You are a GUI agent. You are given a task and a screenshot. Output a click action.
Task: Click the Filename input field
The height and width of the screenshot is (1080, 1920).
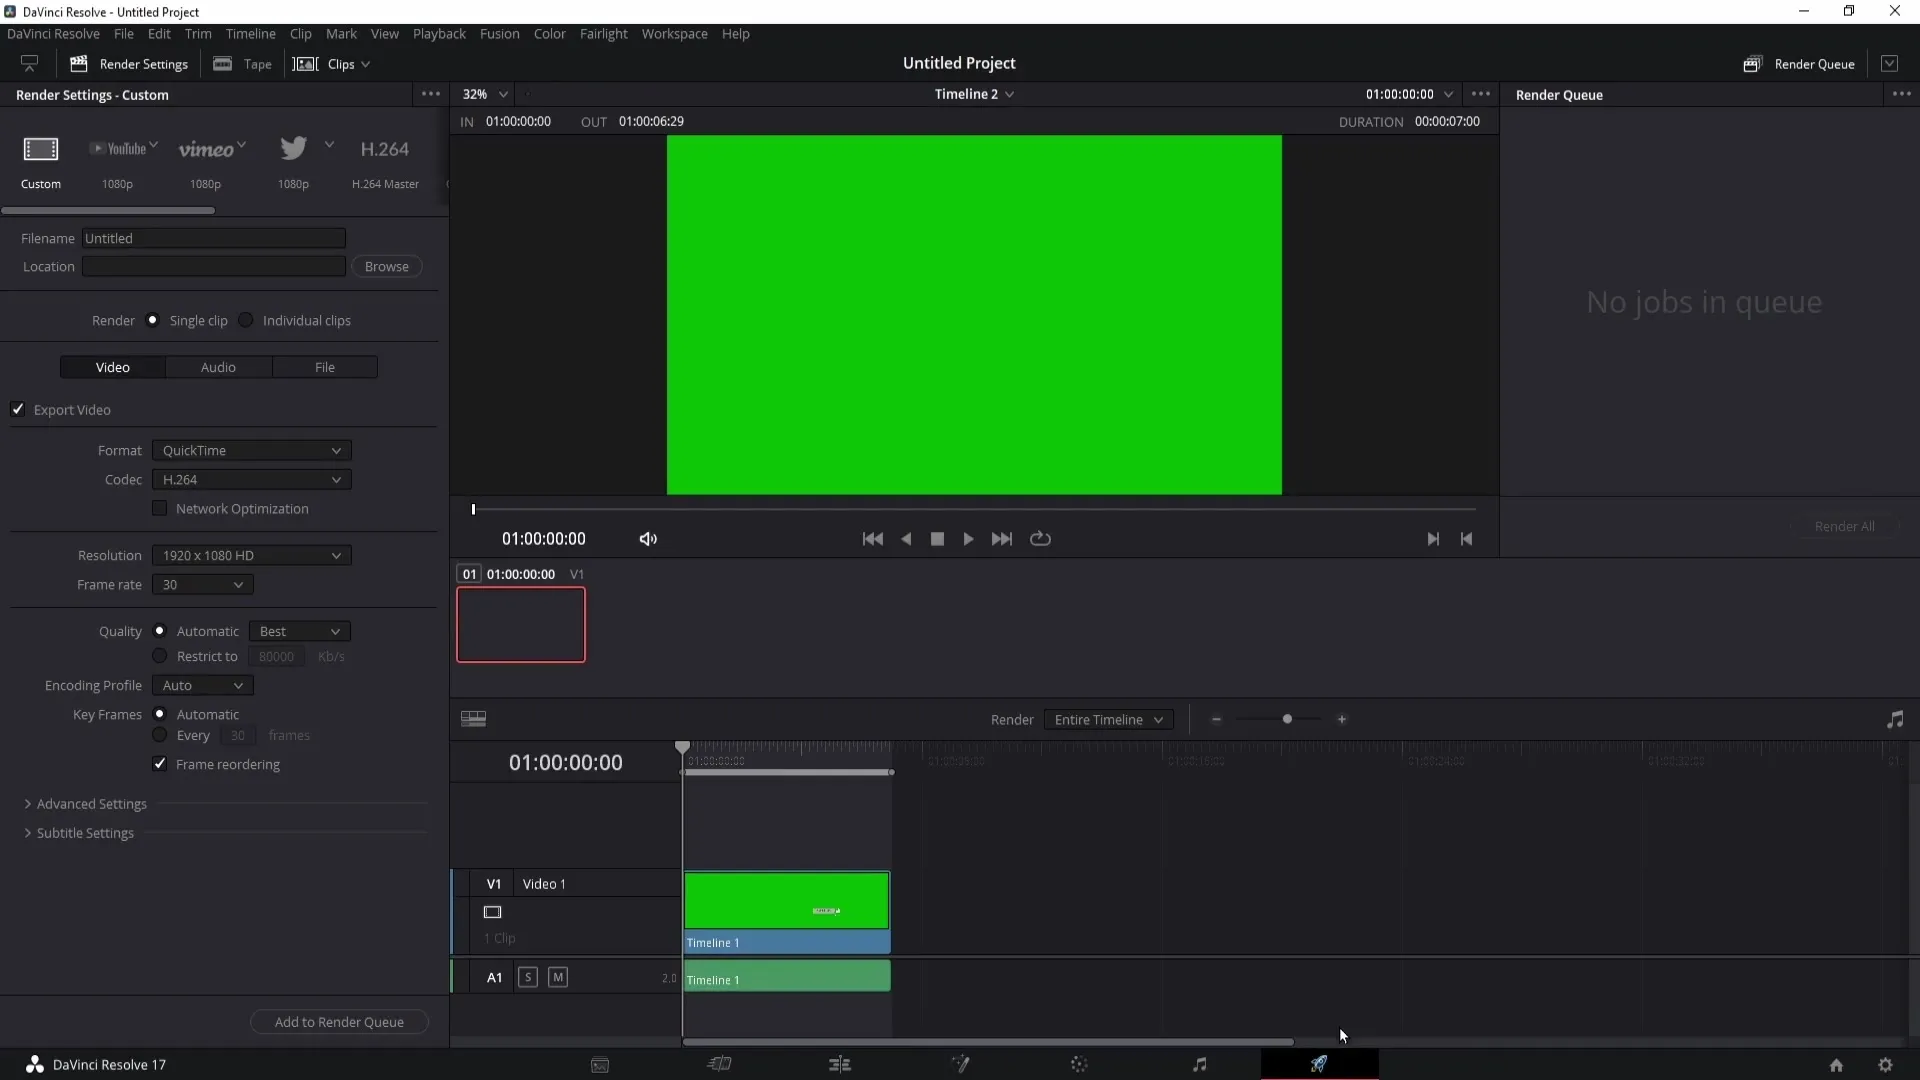(214, 237)
